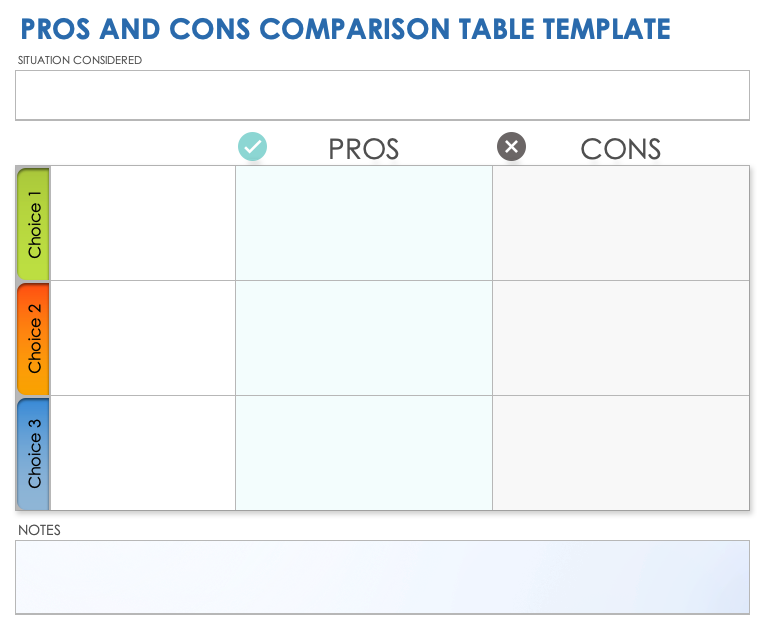The height and width of the screenshot is (644, 770).
Task: Click the Choice 3 description cell
Action: (x=143, y=453)
